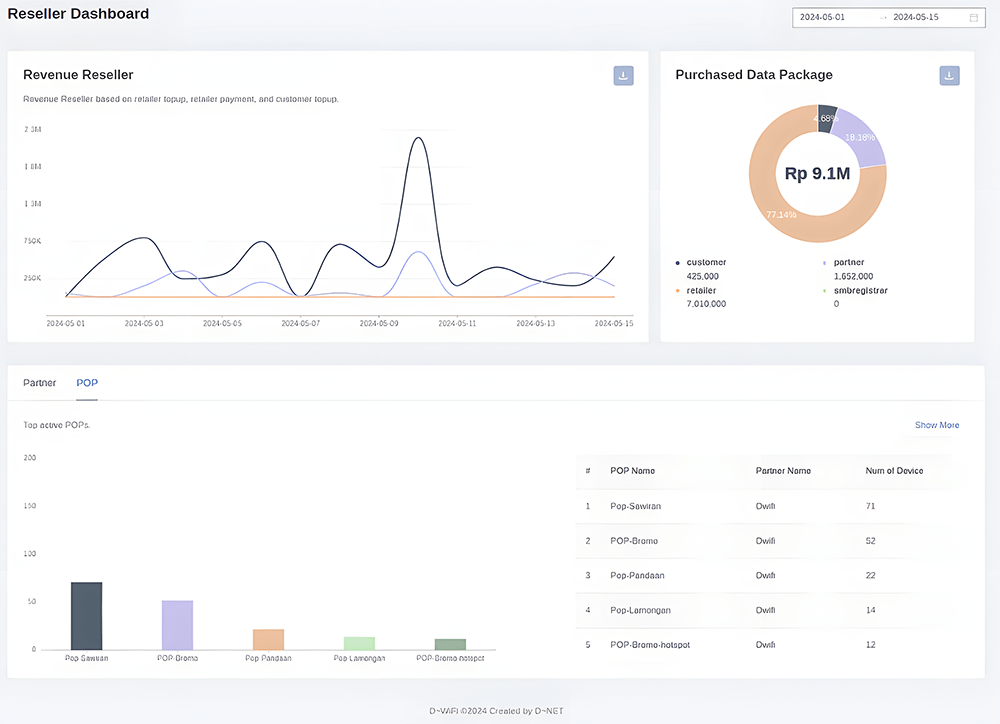
Task: Open Show More for top active POPs
Action: 936,424
